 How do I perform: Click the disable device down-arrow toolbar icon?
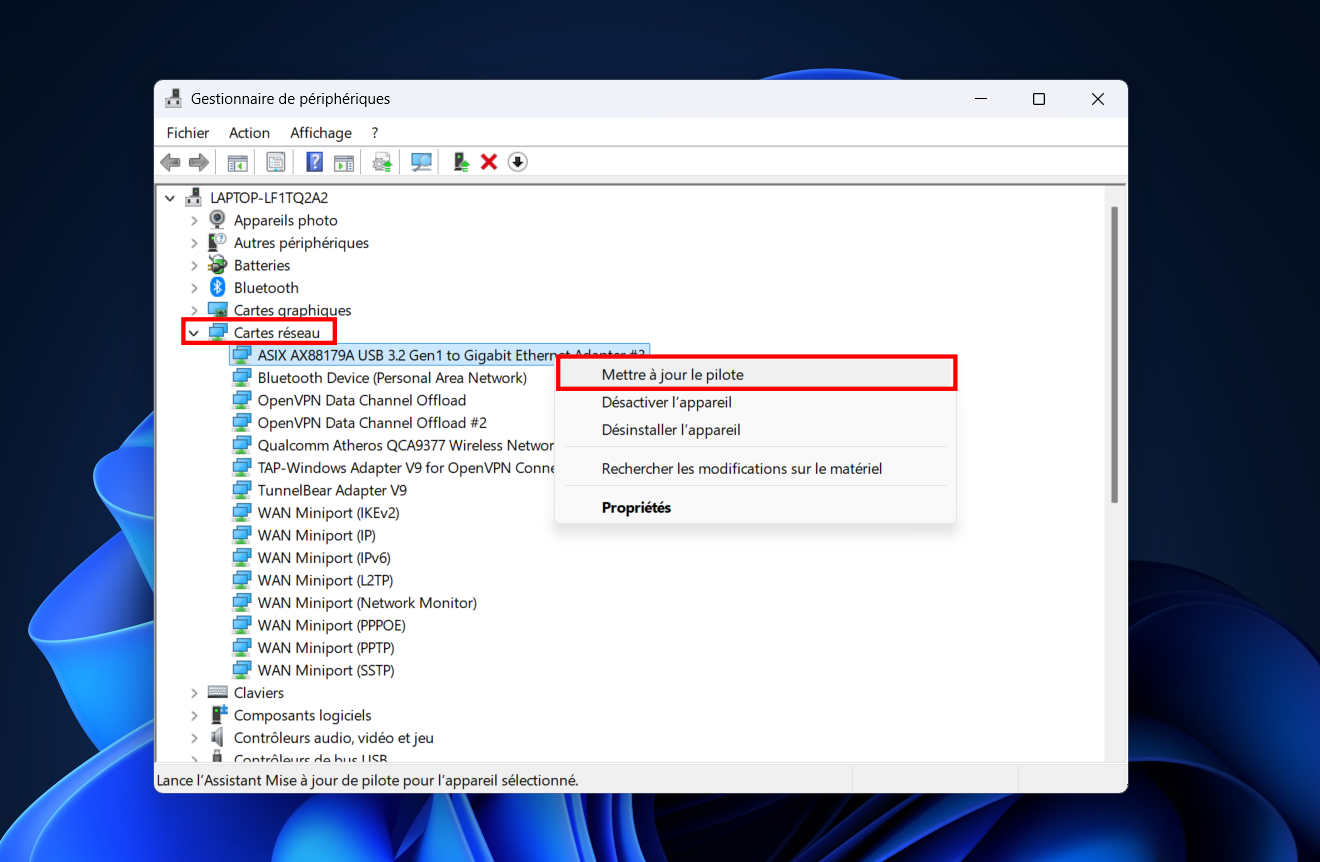pos(517,162)
